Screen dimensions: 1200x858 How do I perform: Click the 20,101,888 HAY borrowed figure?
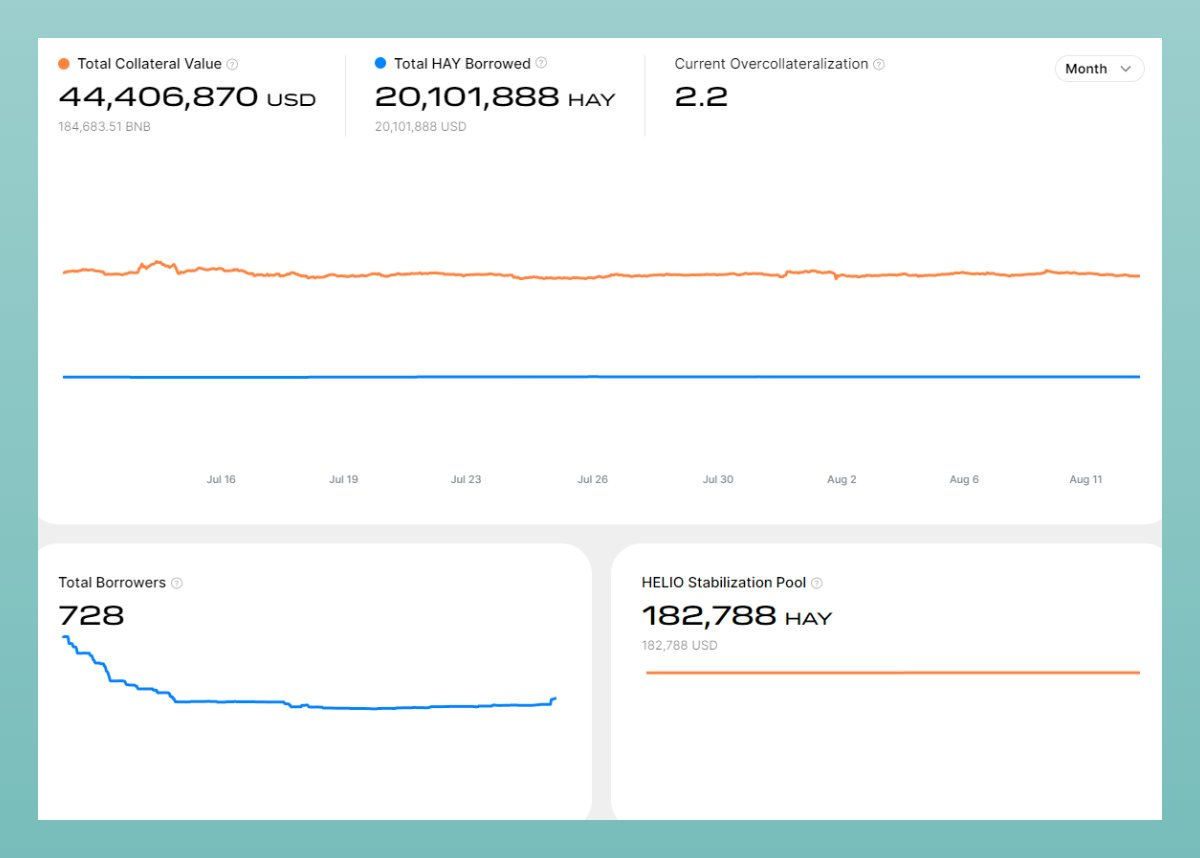(x=494, y=97)
